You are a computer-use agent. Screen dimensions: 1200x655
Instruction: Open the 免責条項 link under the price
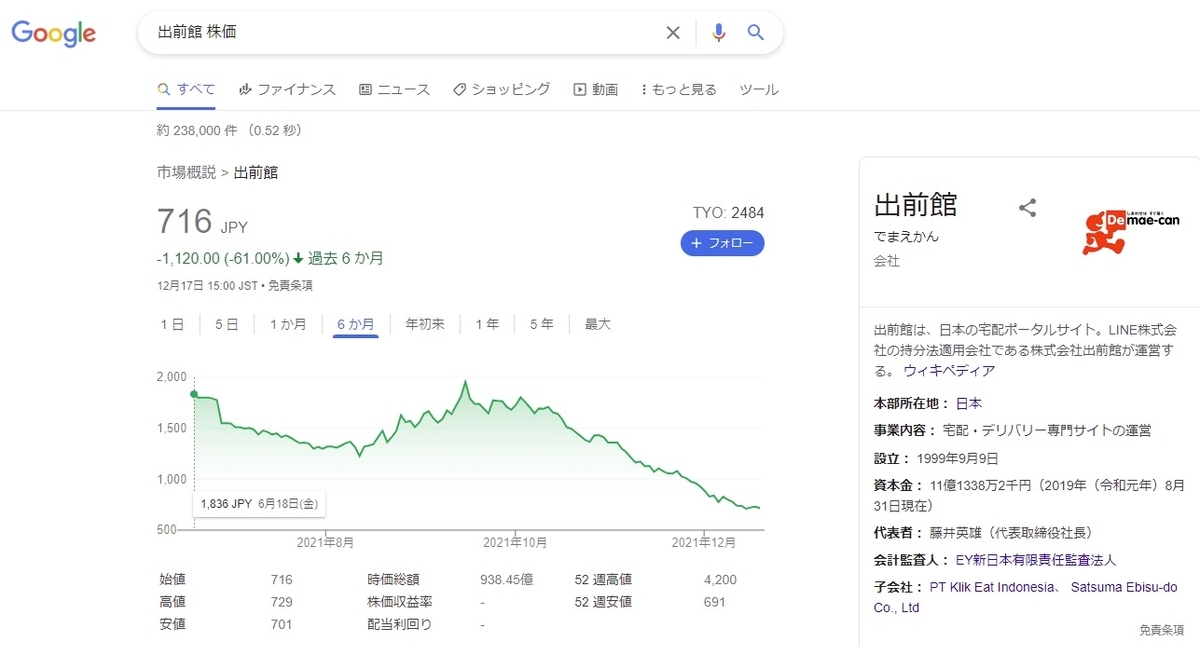[x=291, y=285]
